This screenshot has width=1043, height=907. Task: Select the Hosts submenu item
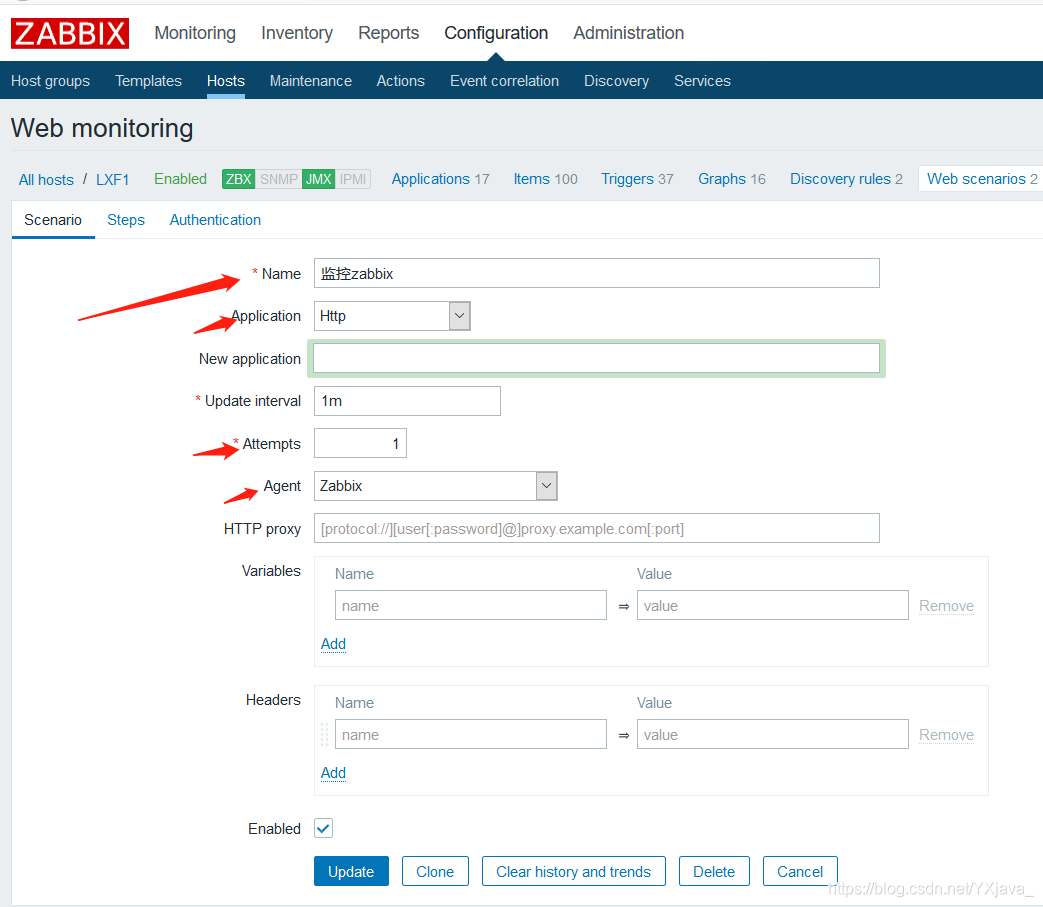click(225, 80)
